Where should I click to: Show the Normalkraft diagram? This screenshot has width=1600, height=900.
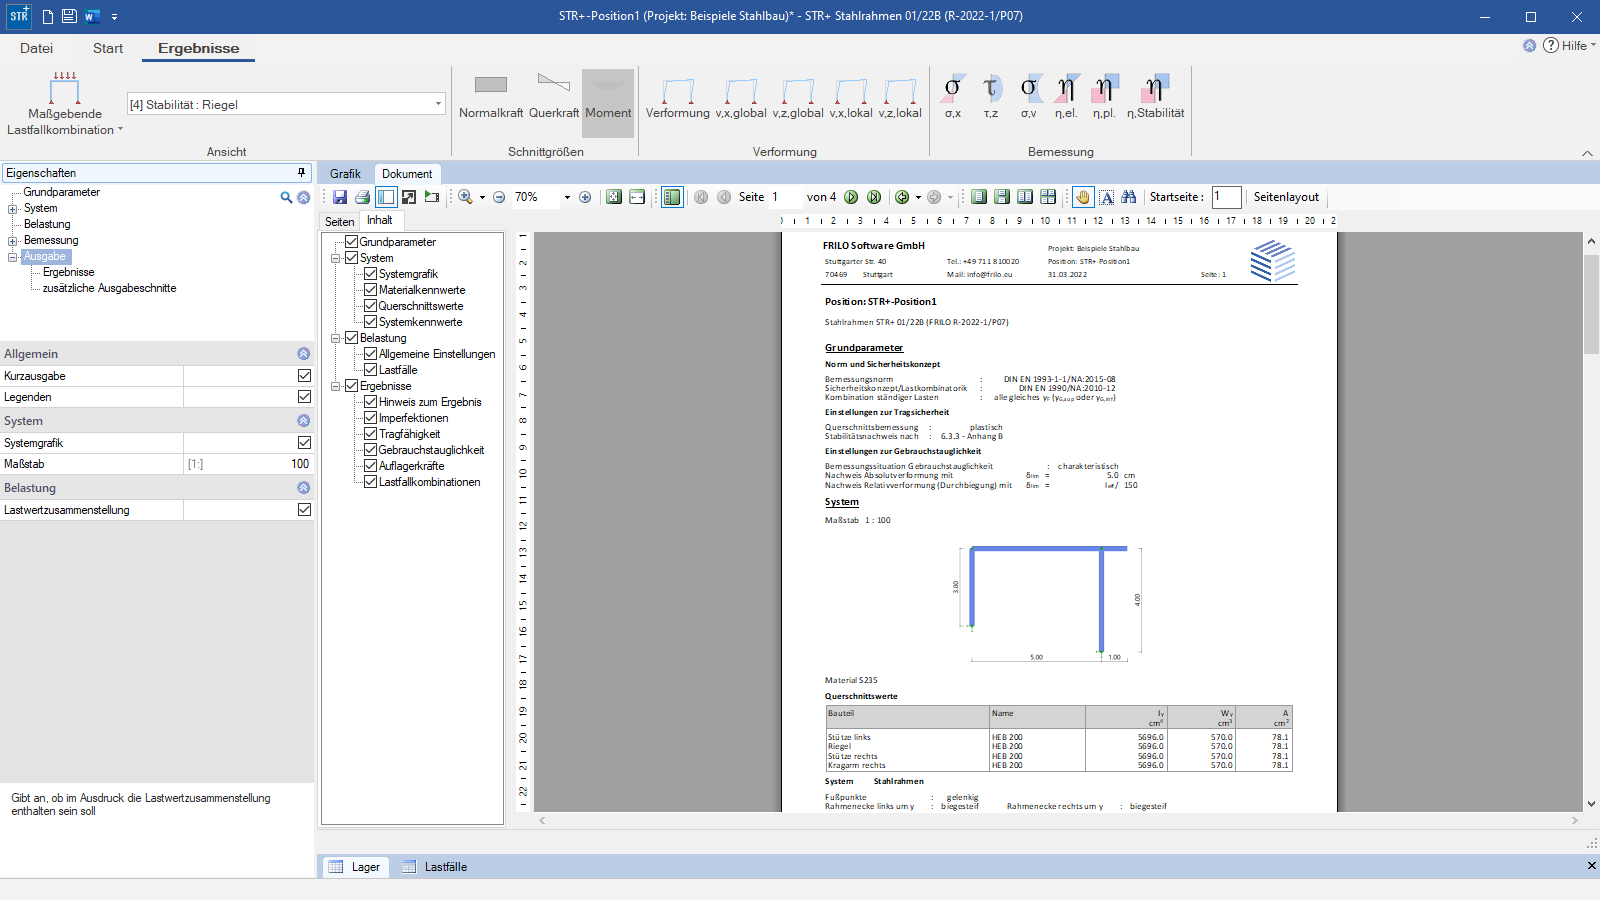(x=491, y=97)
